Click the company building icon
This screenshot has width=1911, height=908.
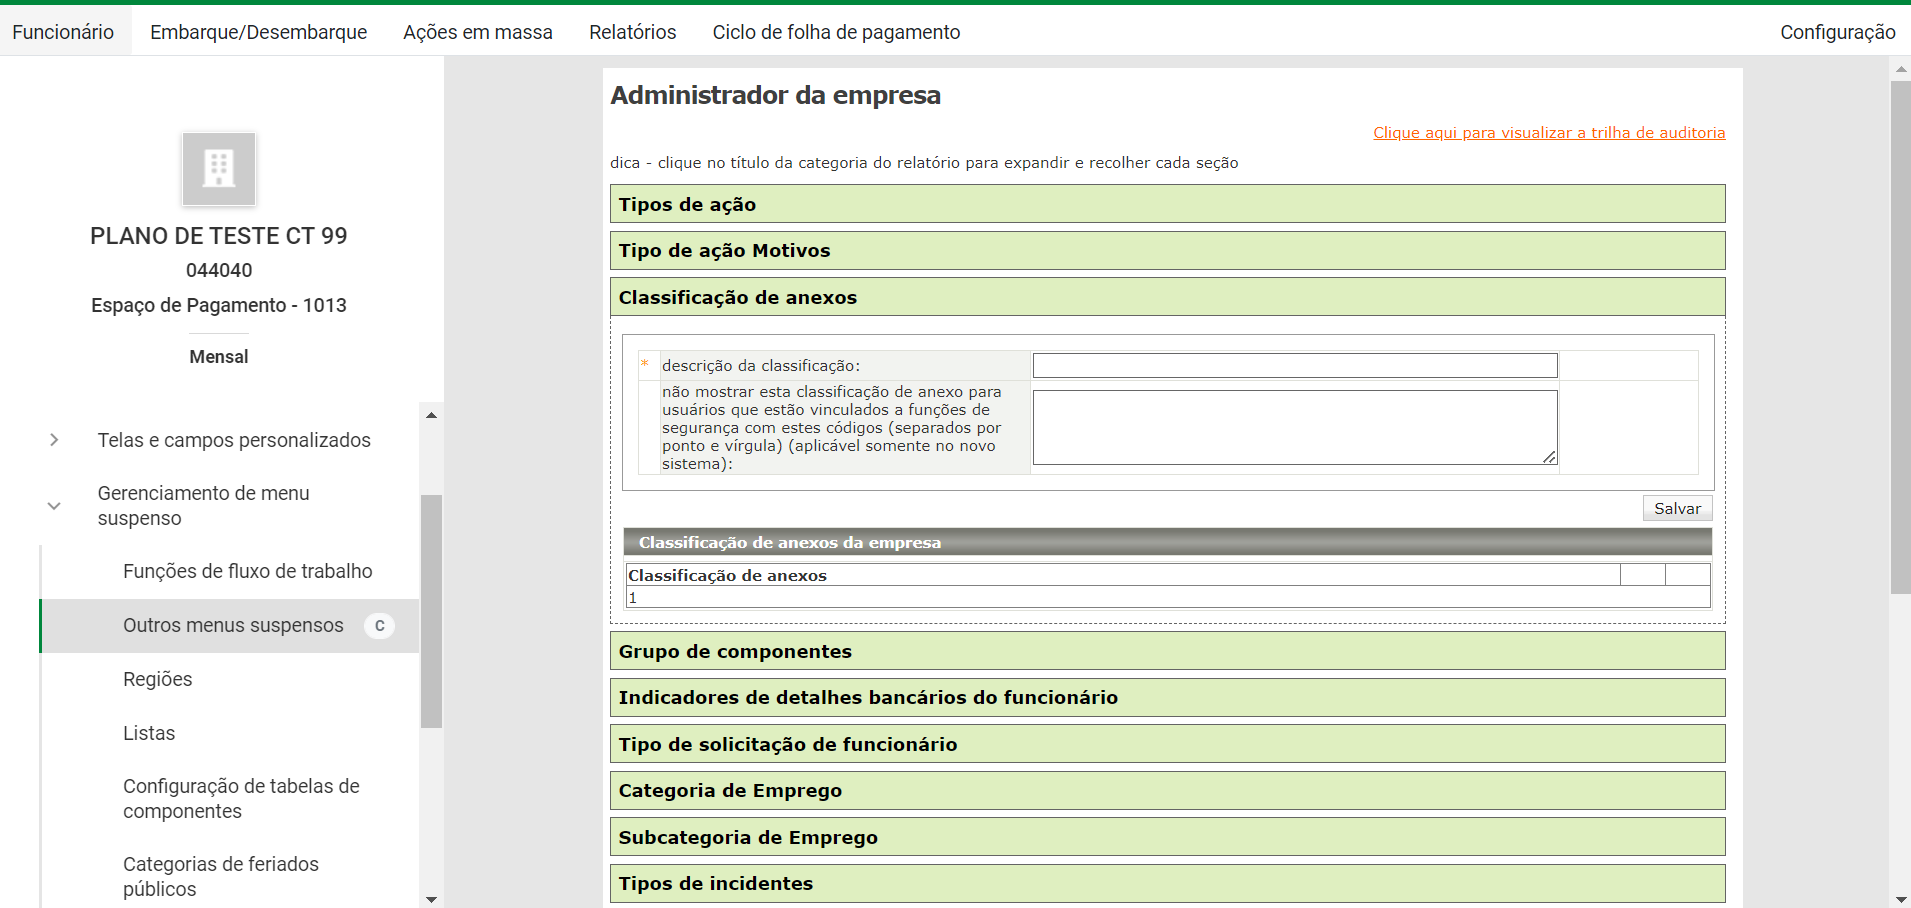click(219, 169)
